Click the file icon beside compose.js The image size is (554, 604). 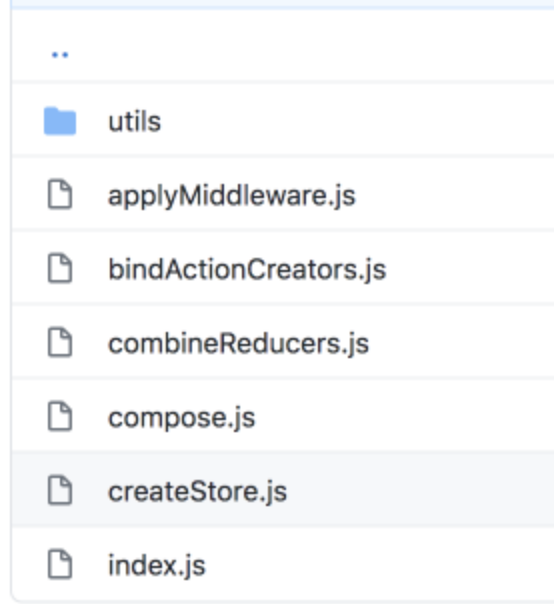(60, 416)
